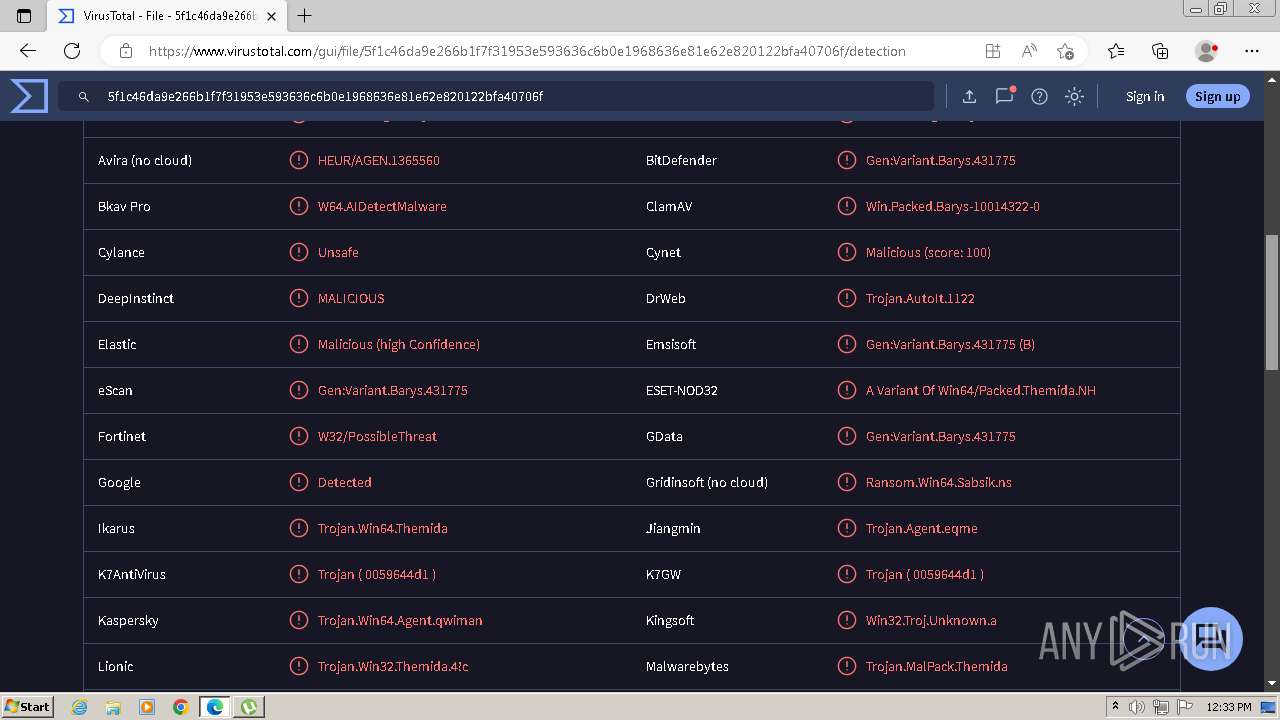Open the help question mark icon

(x=1039, y=96)
